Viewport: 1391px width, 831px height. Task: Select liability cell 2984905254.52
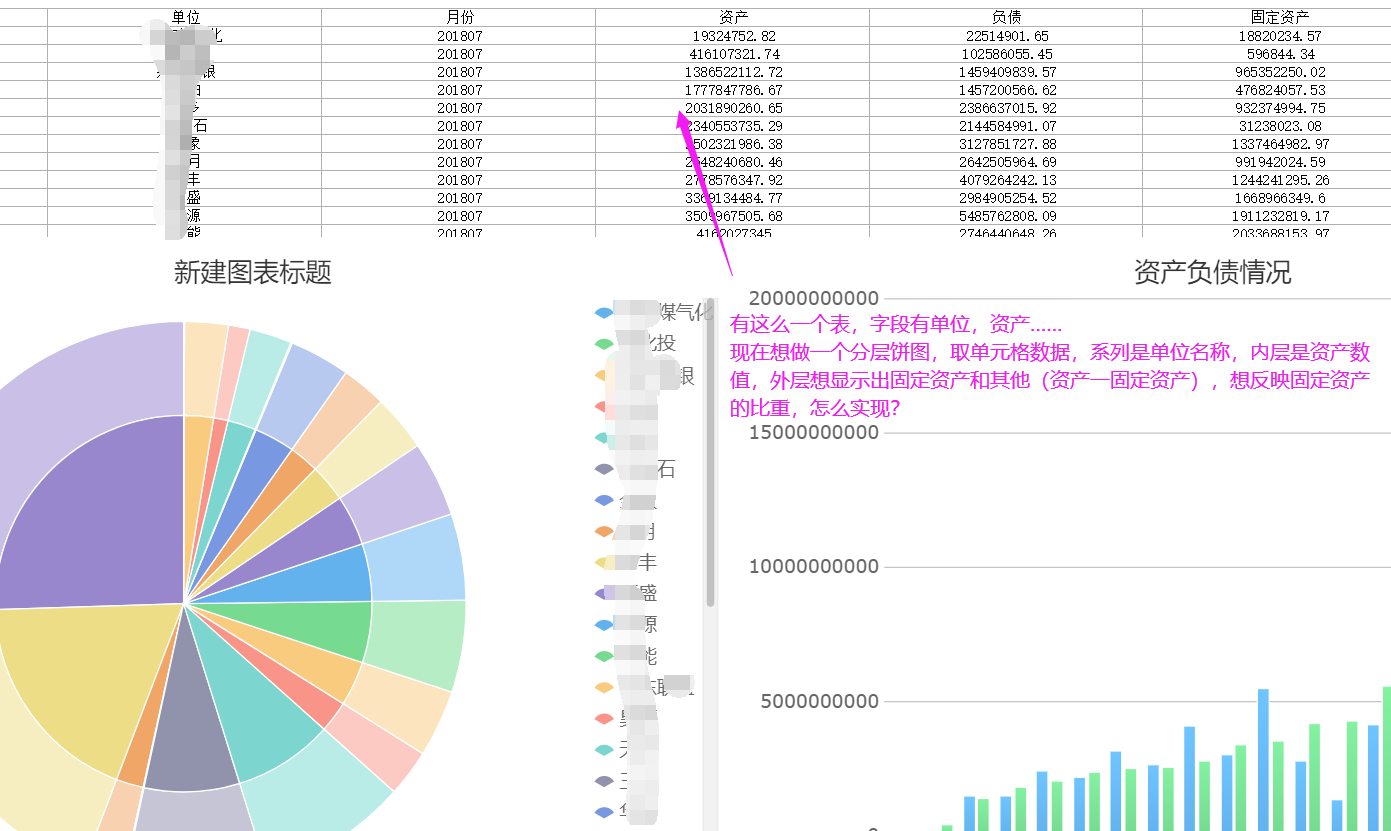click(x=1006, y=198)
